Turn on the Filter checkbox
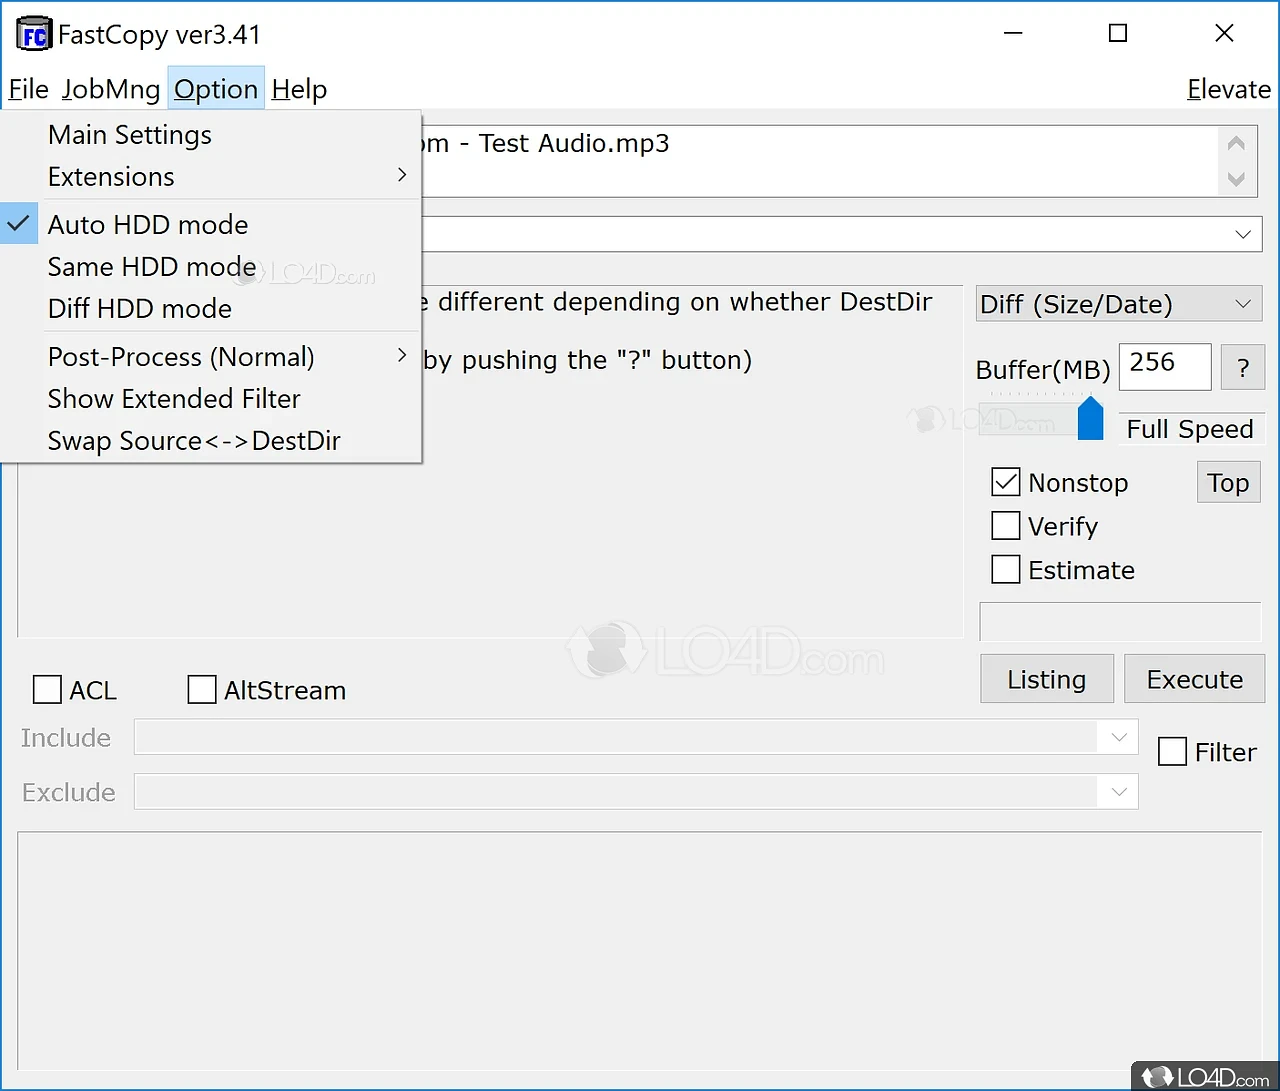1280x1091 pixels. coord(1172,752)
